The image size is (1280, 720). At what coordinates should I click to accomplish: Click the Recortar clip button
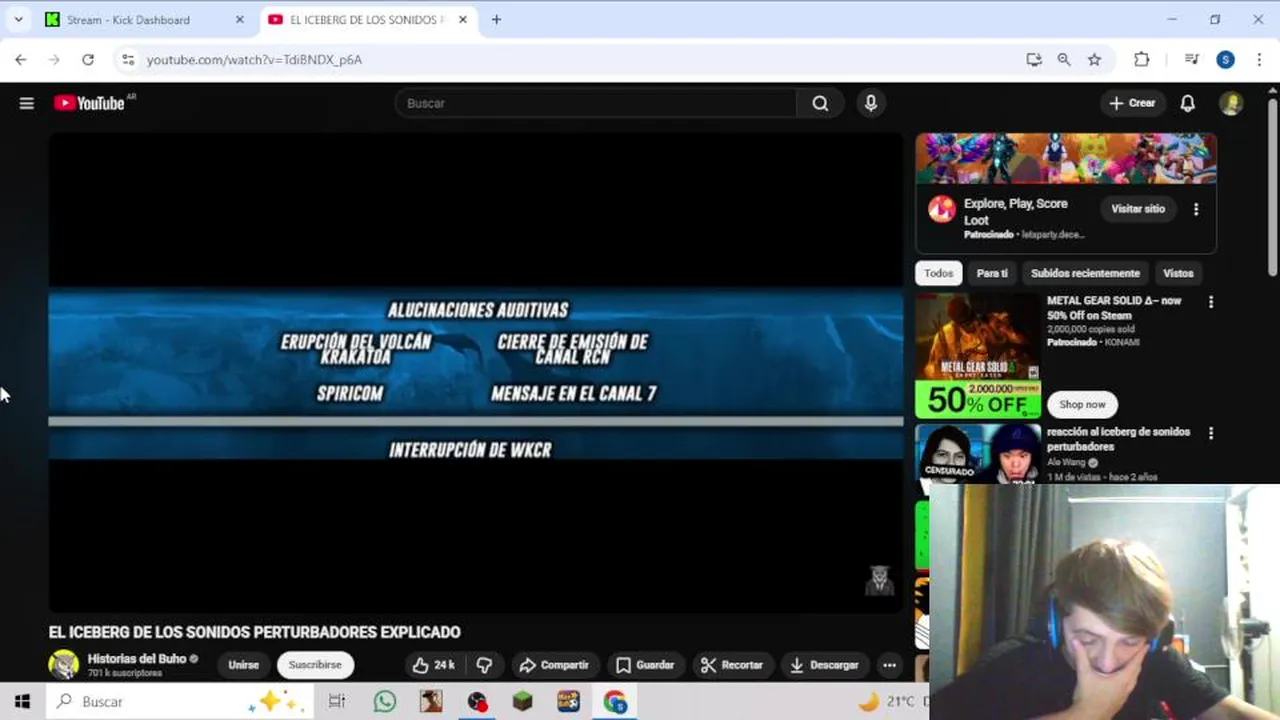point(732,665)
